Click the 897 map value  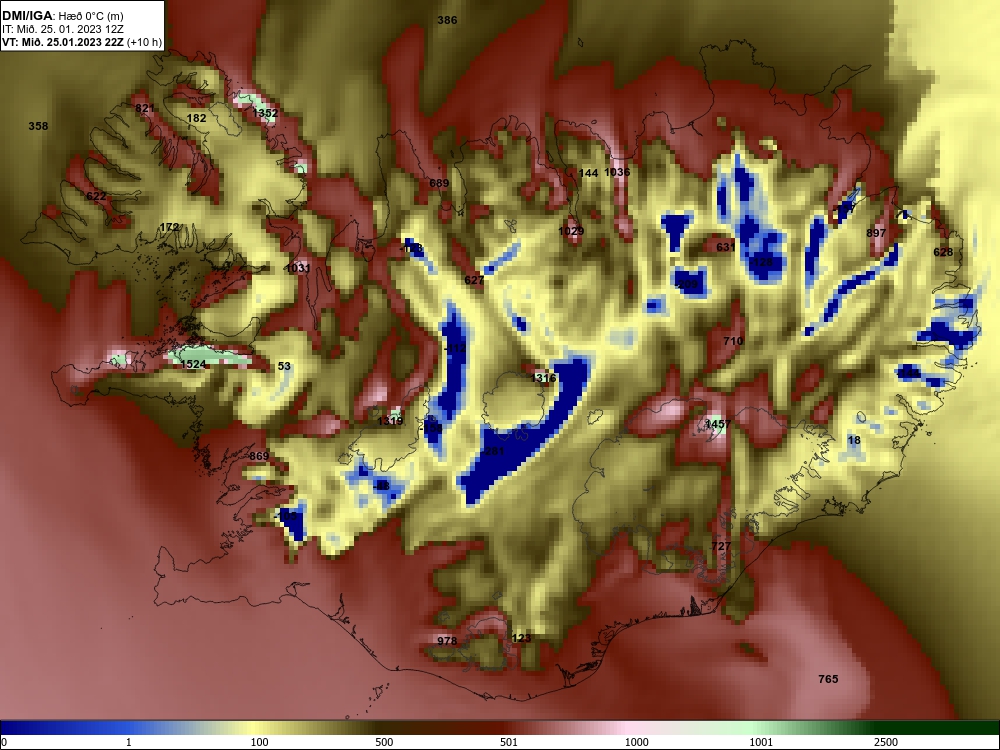coord(876,233)
